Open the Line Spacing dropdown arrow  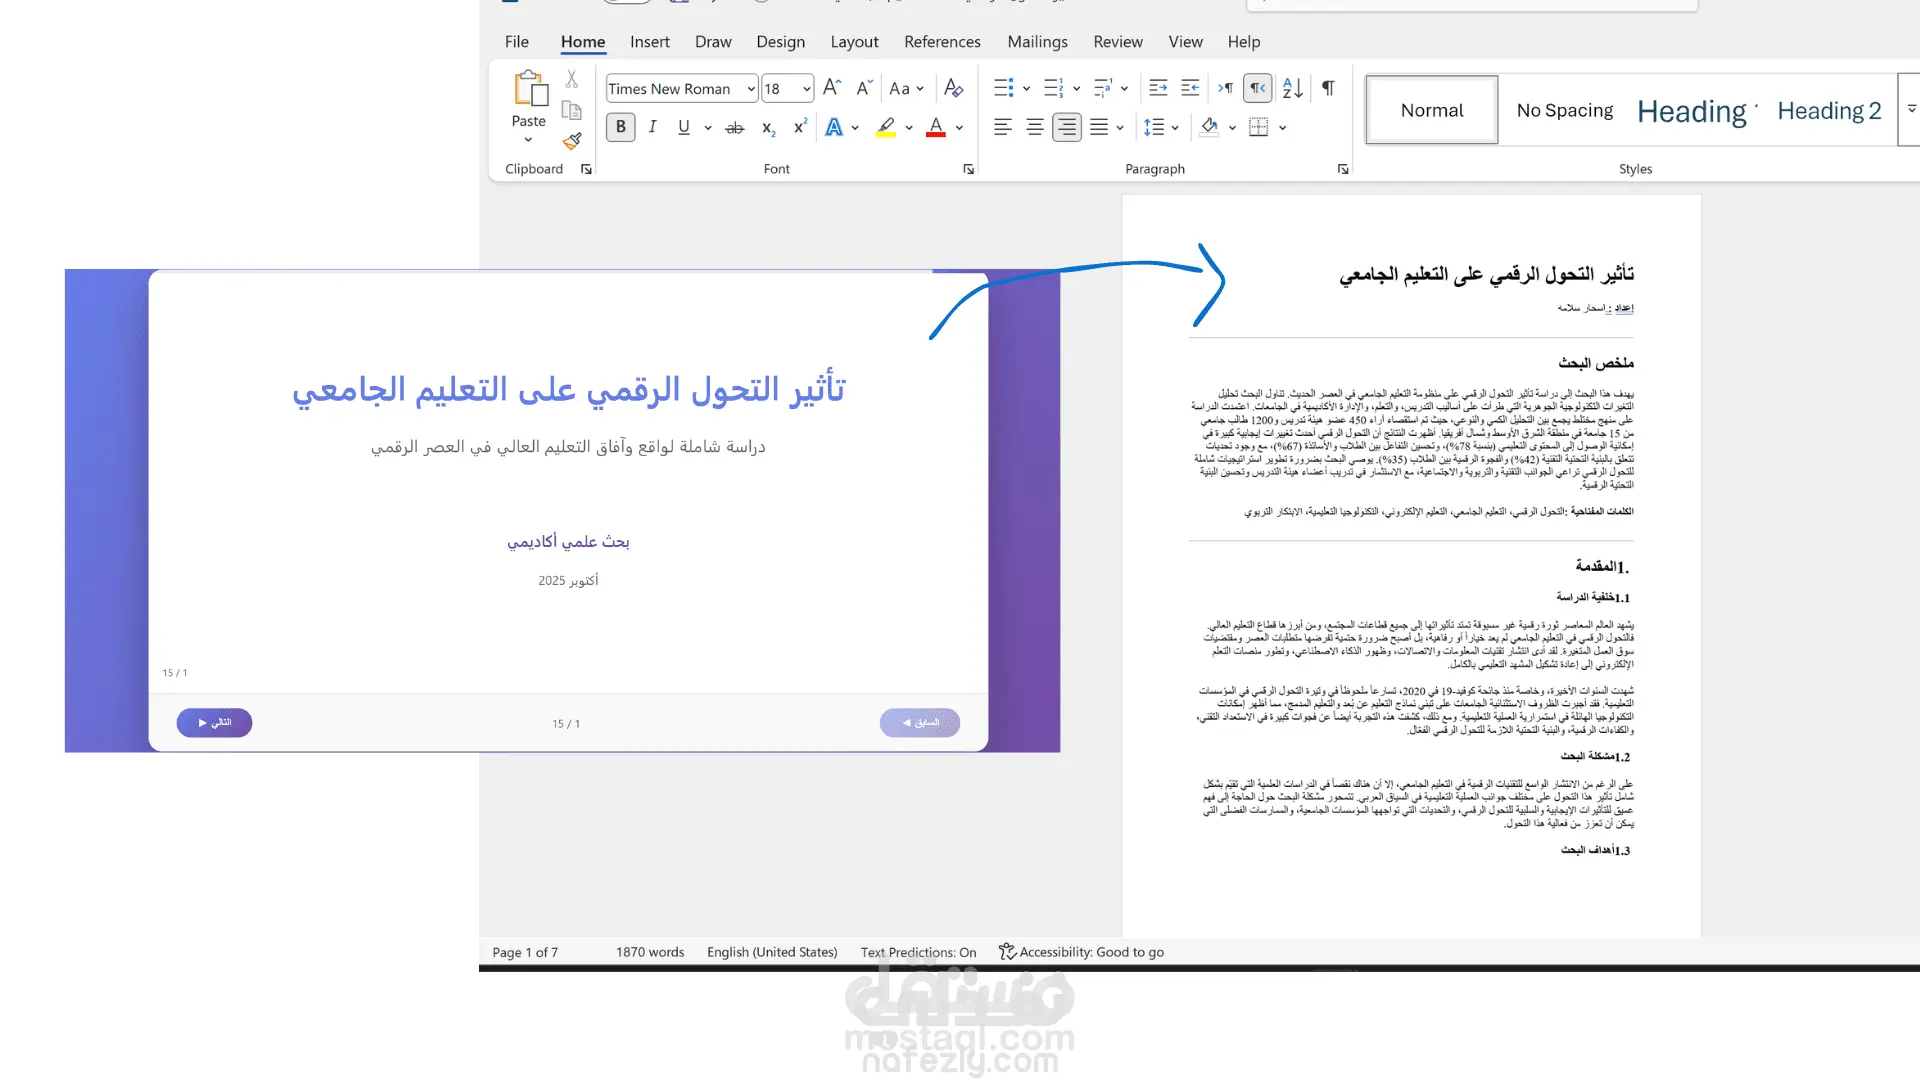tap(1175, 128)
